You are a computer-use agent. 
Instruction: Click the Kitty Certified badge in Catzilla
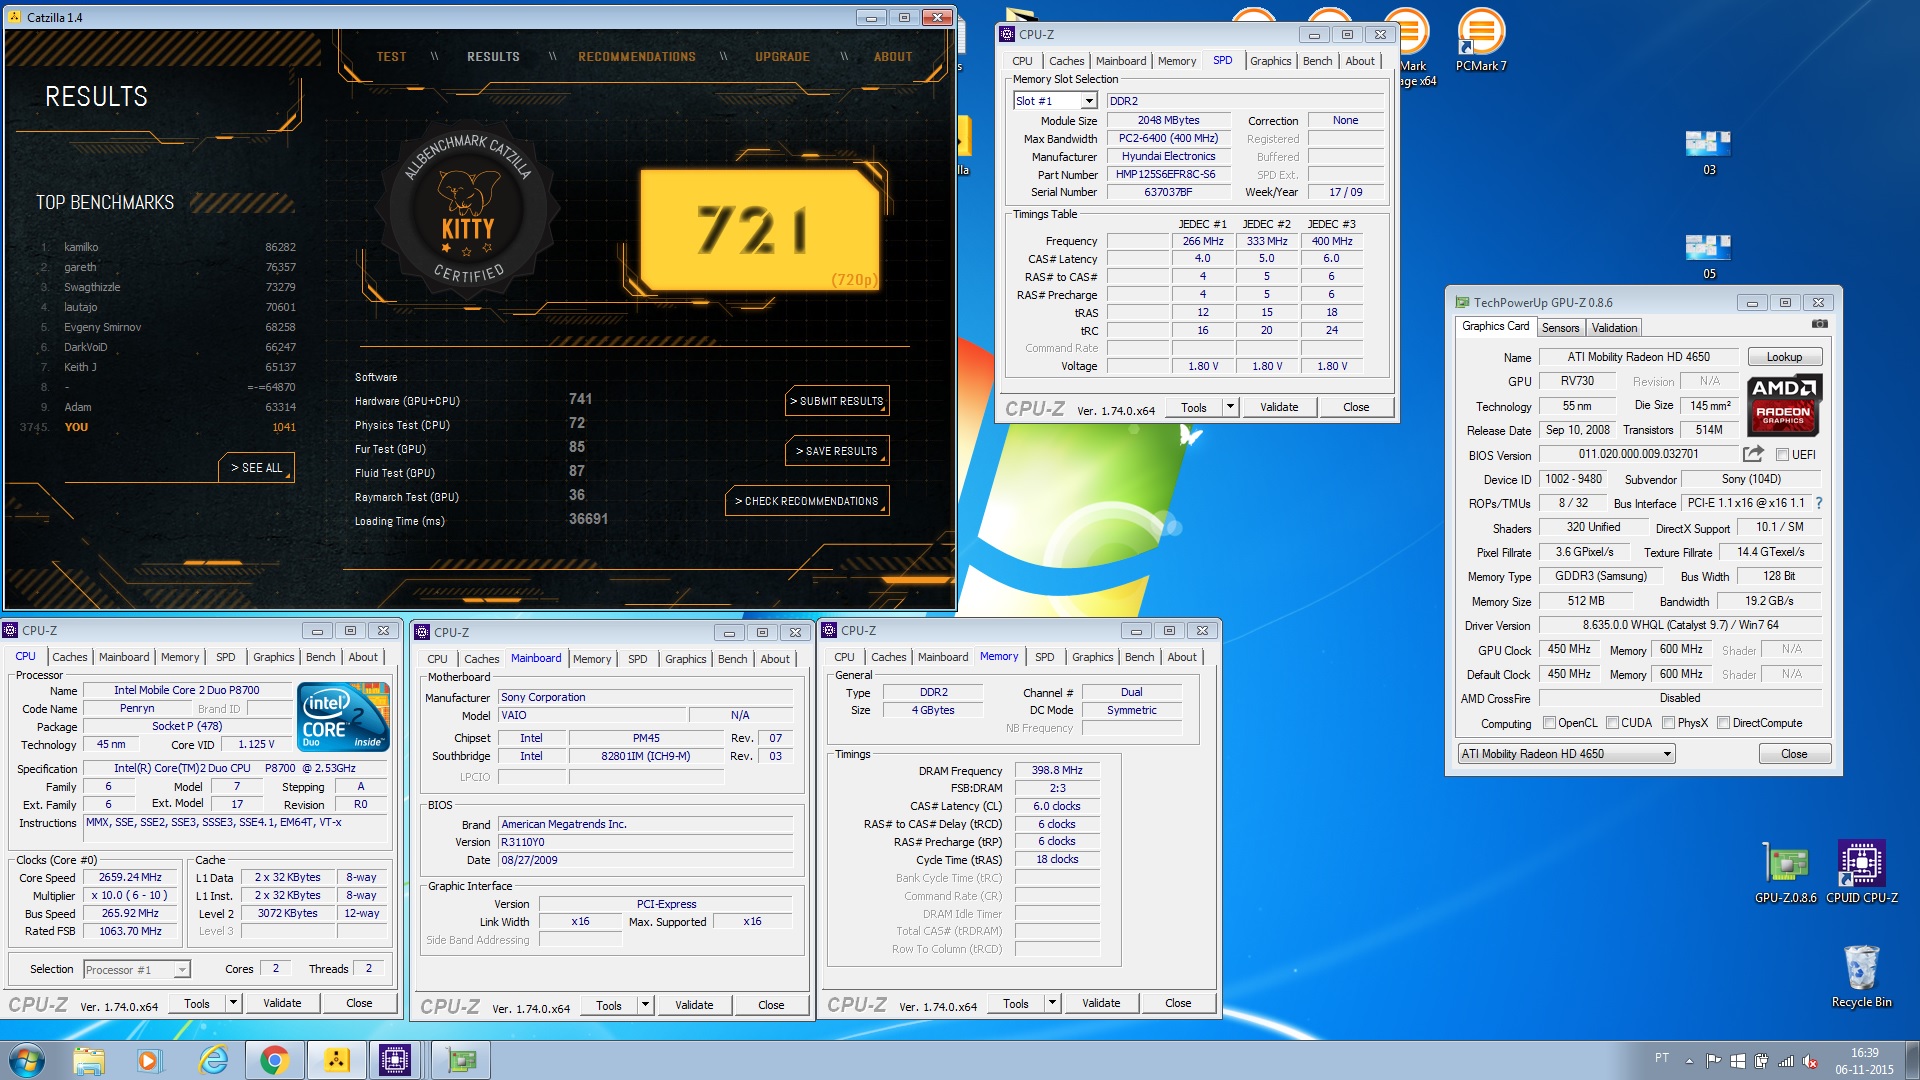coord(468,212)
